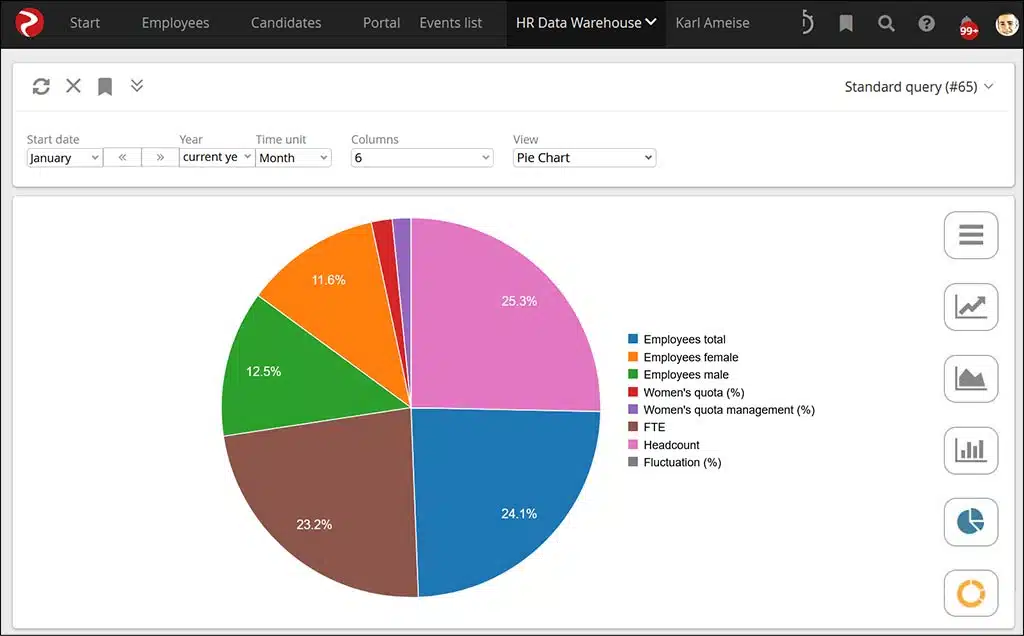Image resolution: width=1024 pixels, height=636 pixels.
Task: Close the query with the X icon
Action: click(x=72, y=86)
